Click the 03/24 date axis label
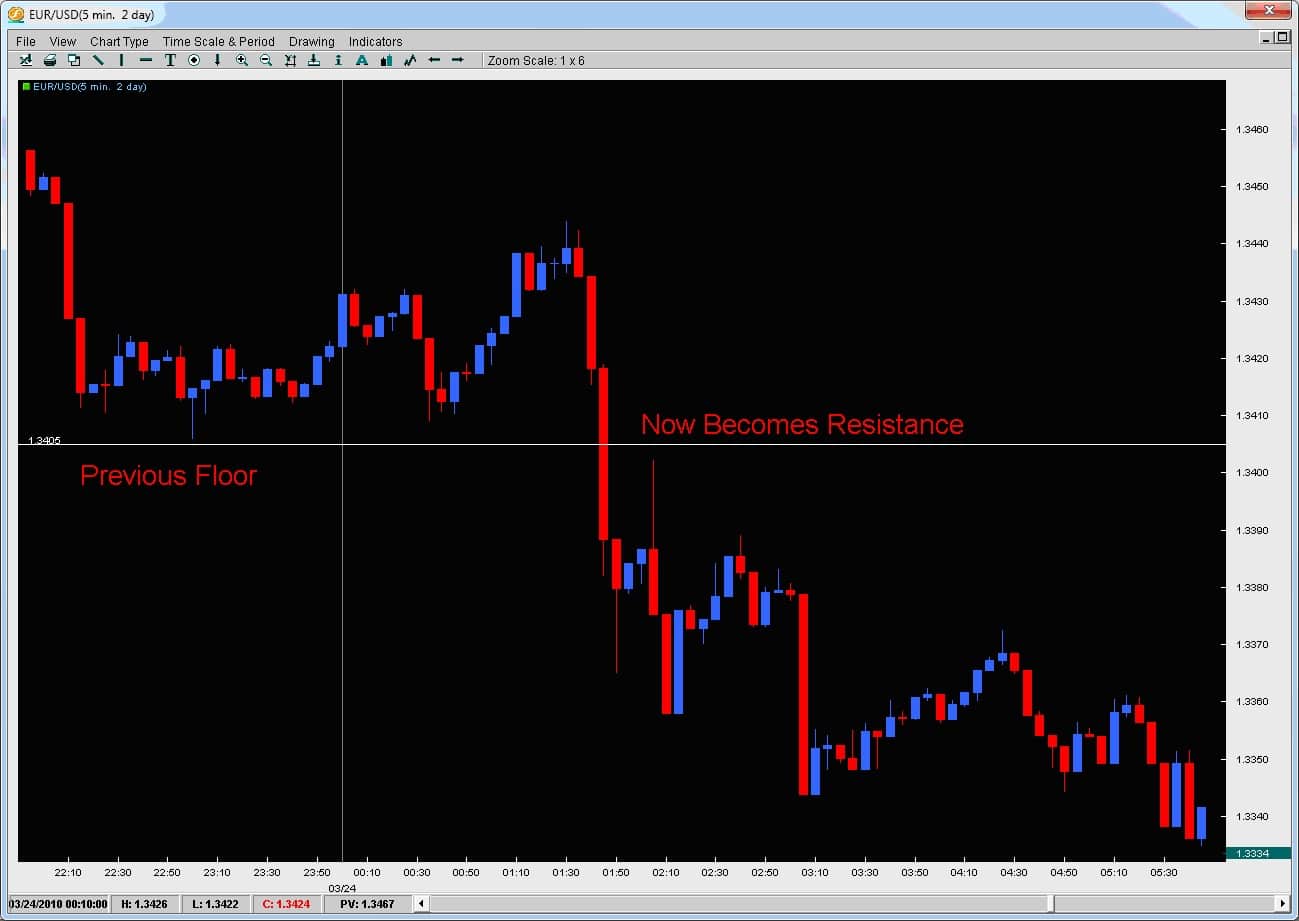Screen dimensions: 1299x921 coord(342,888)
